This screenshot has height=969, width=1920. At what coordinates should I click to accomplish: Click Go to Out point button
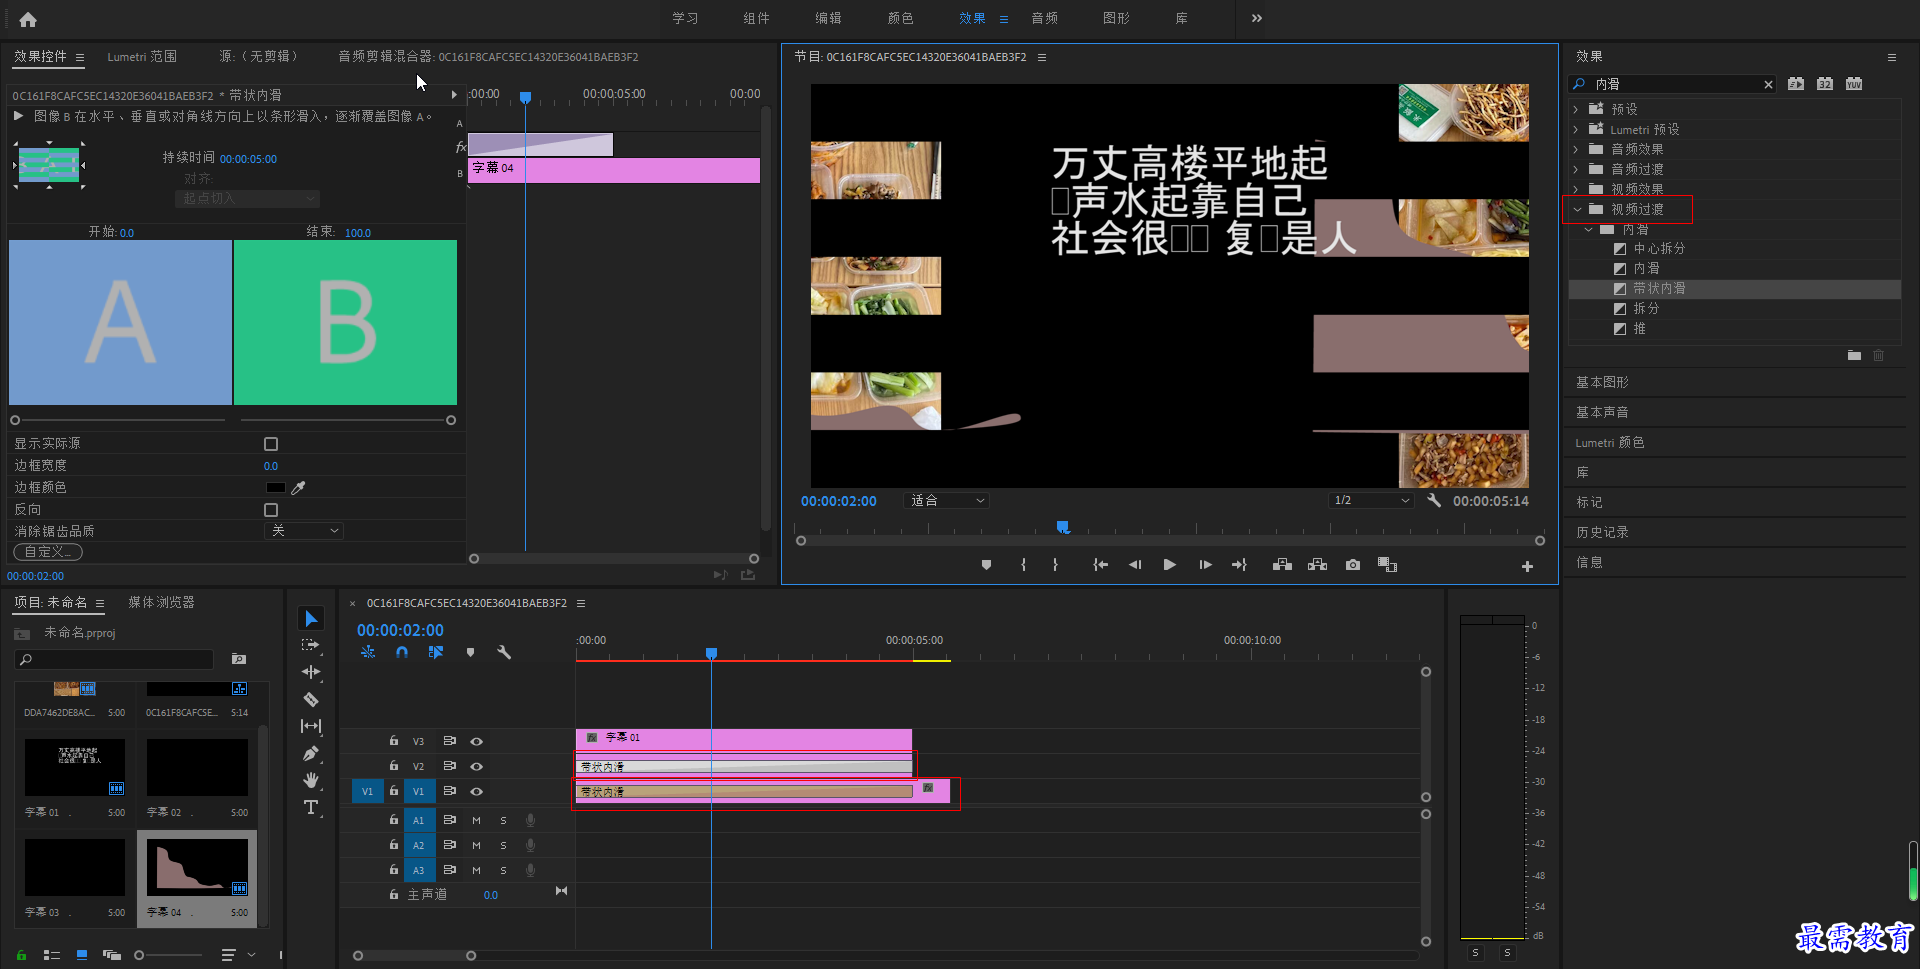click(x=1239, y=565)
